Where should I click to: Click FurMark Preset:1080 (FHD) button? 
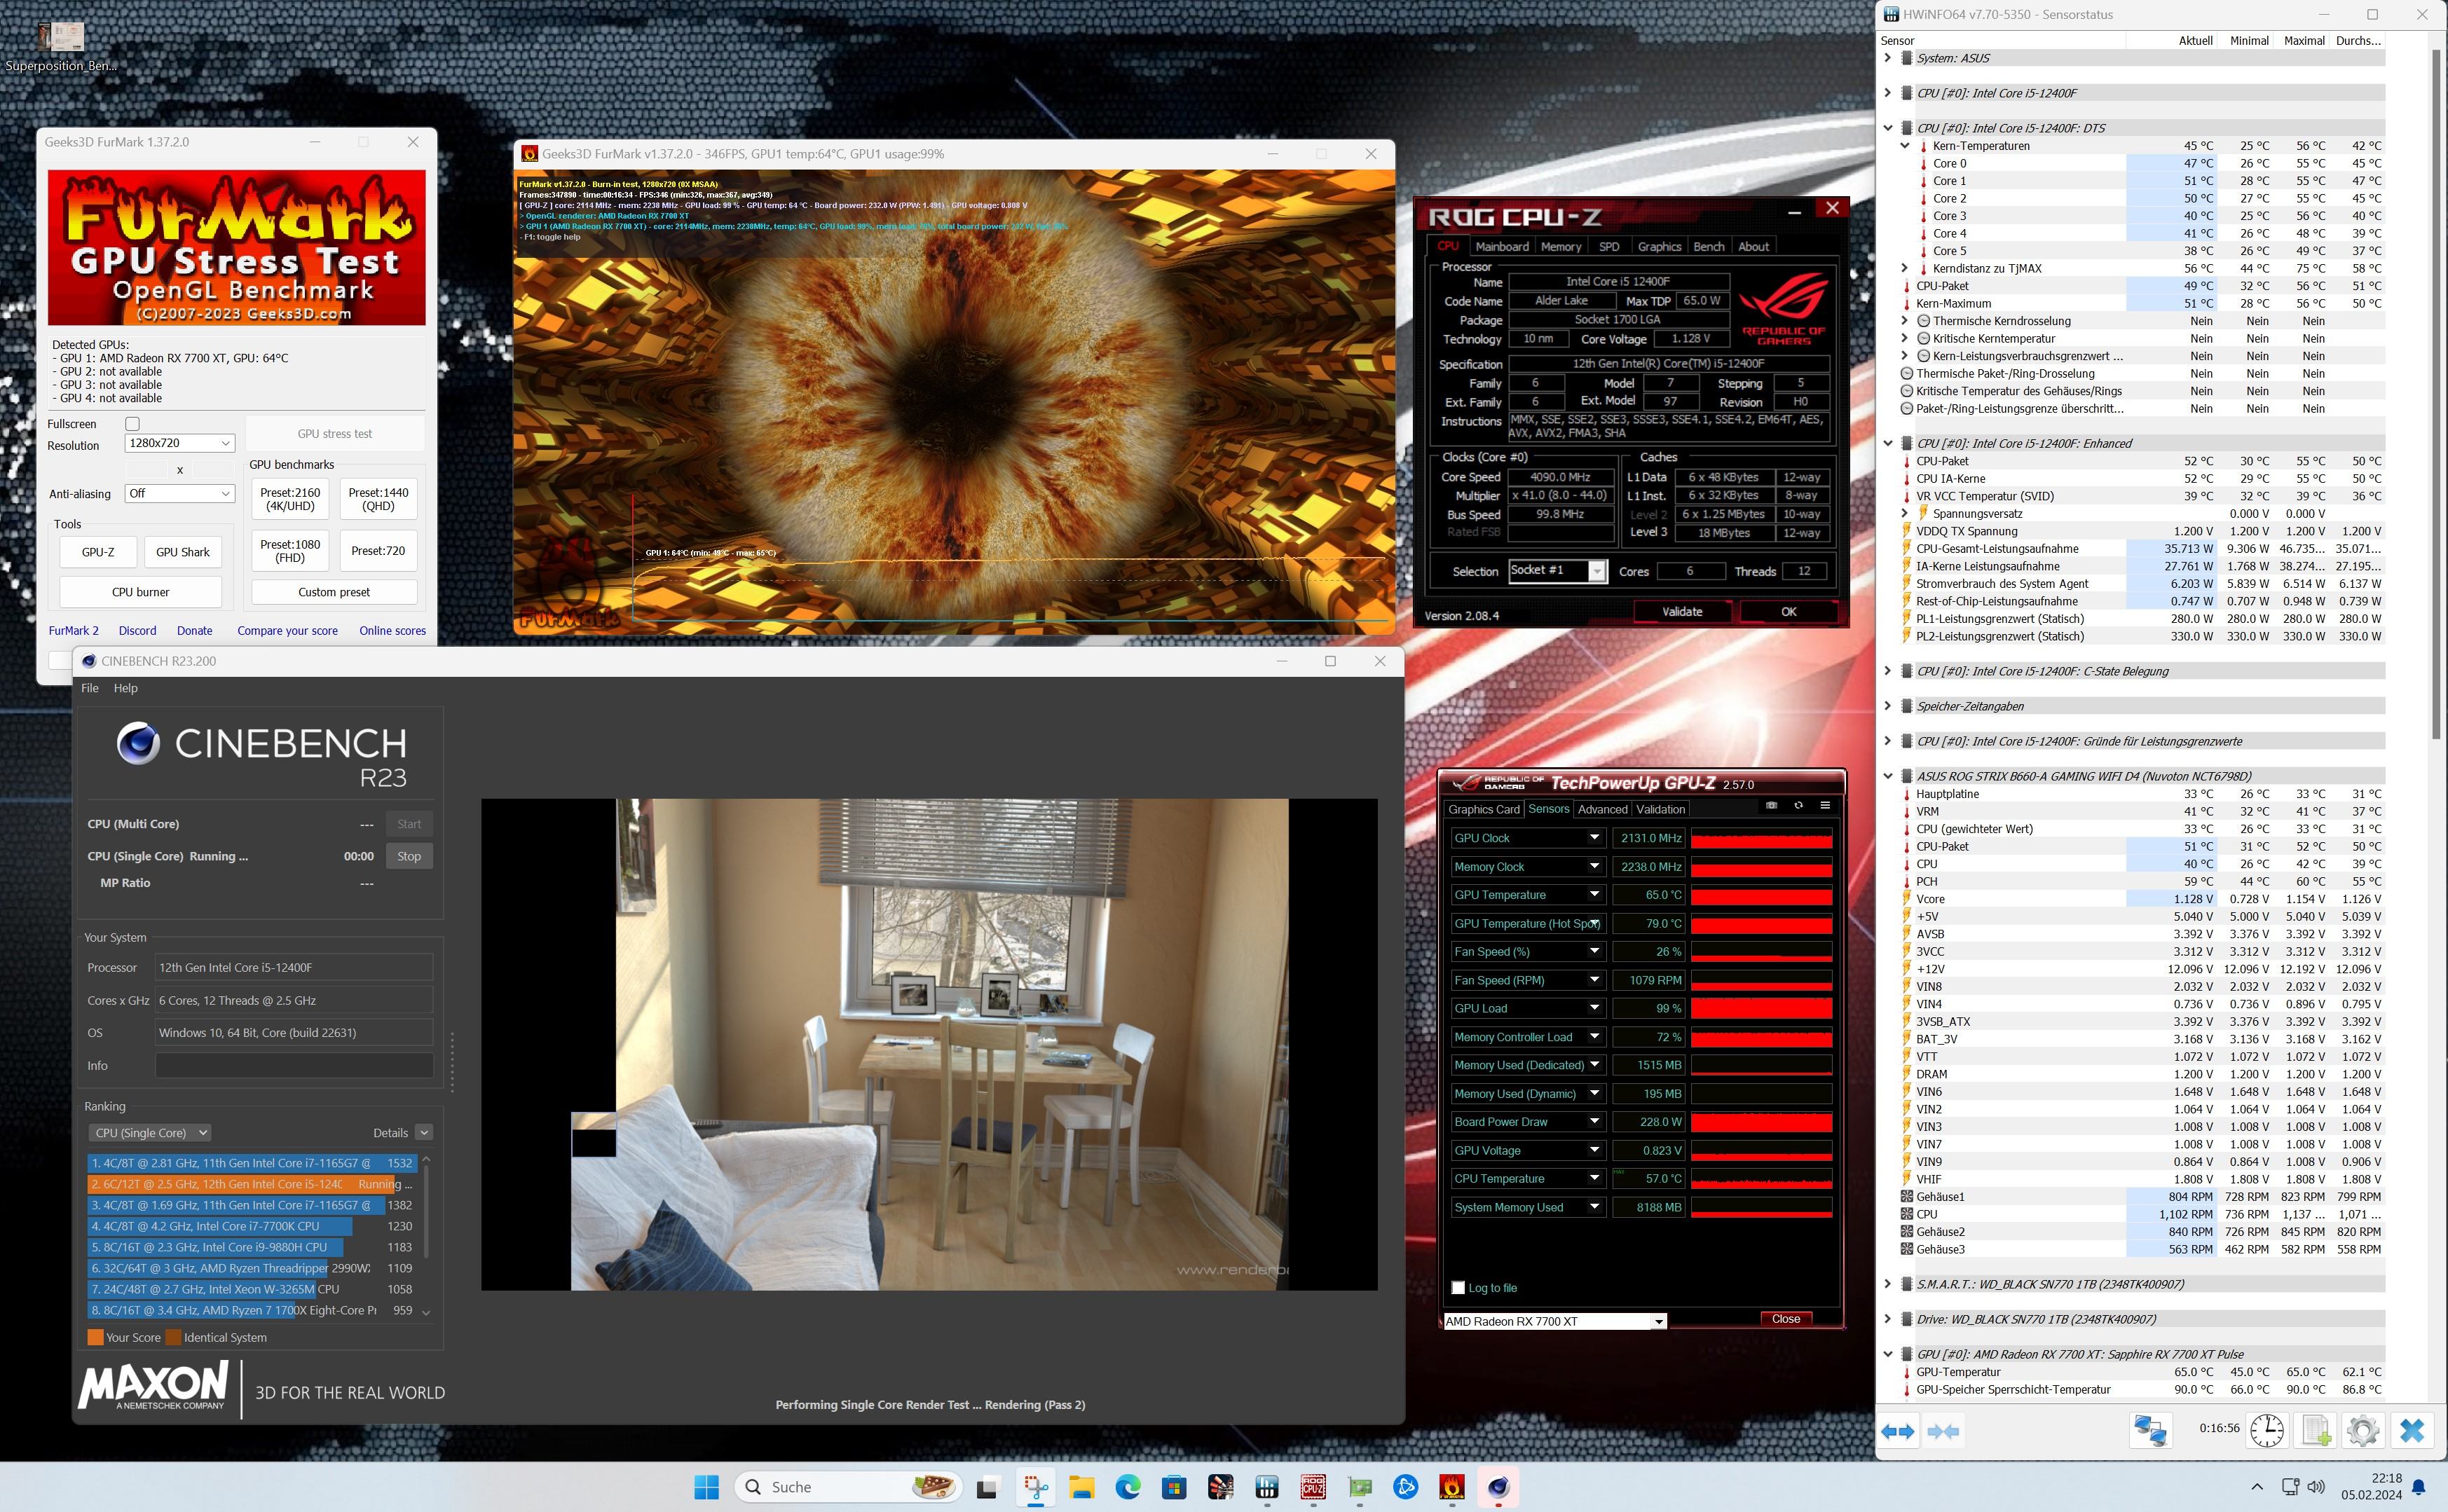pos(290,551)
